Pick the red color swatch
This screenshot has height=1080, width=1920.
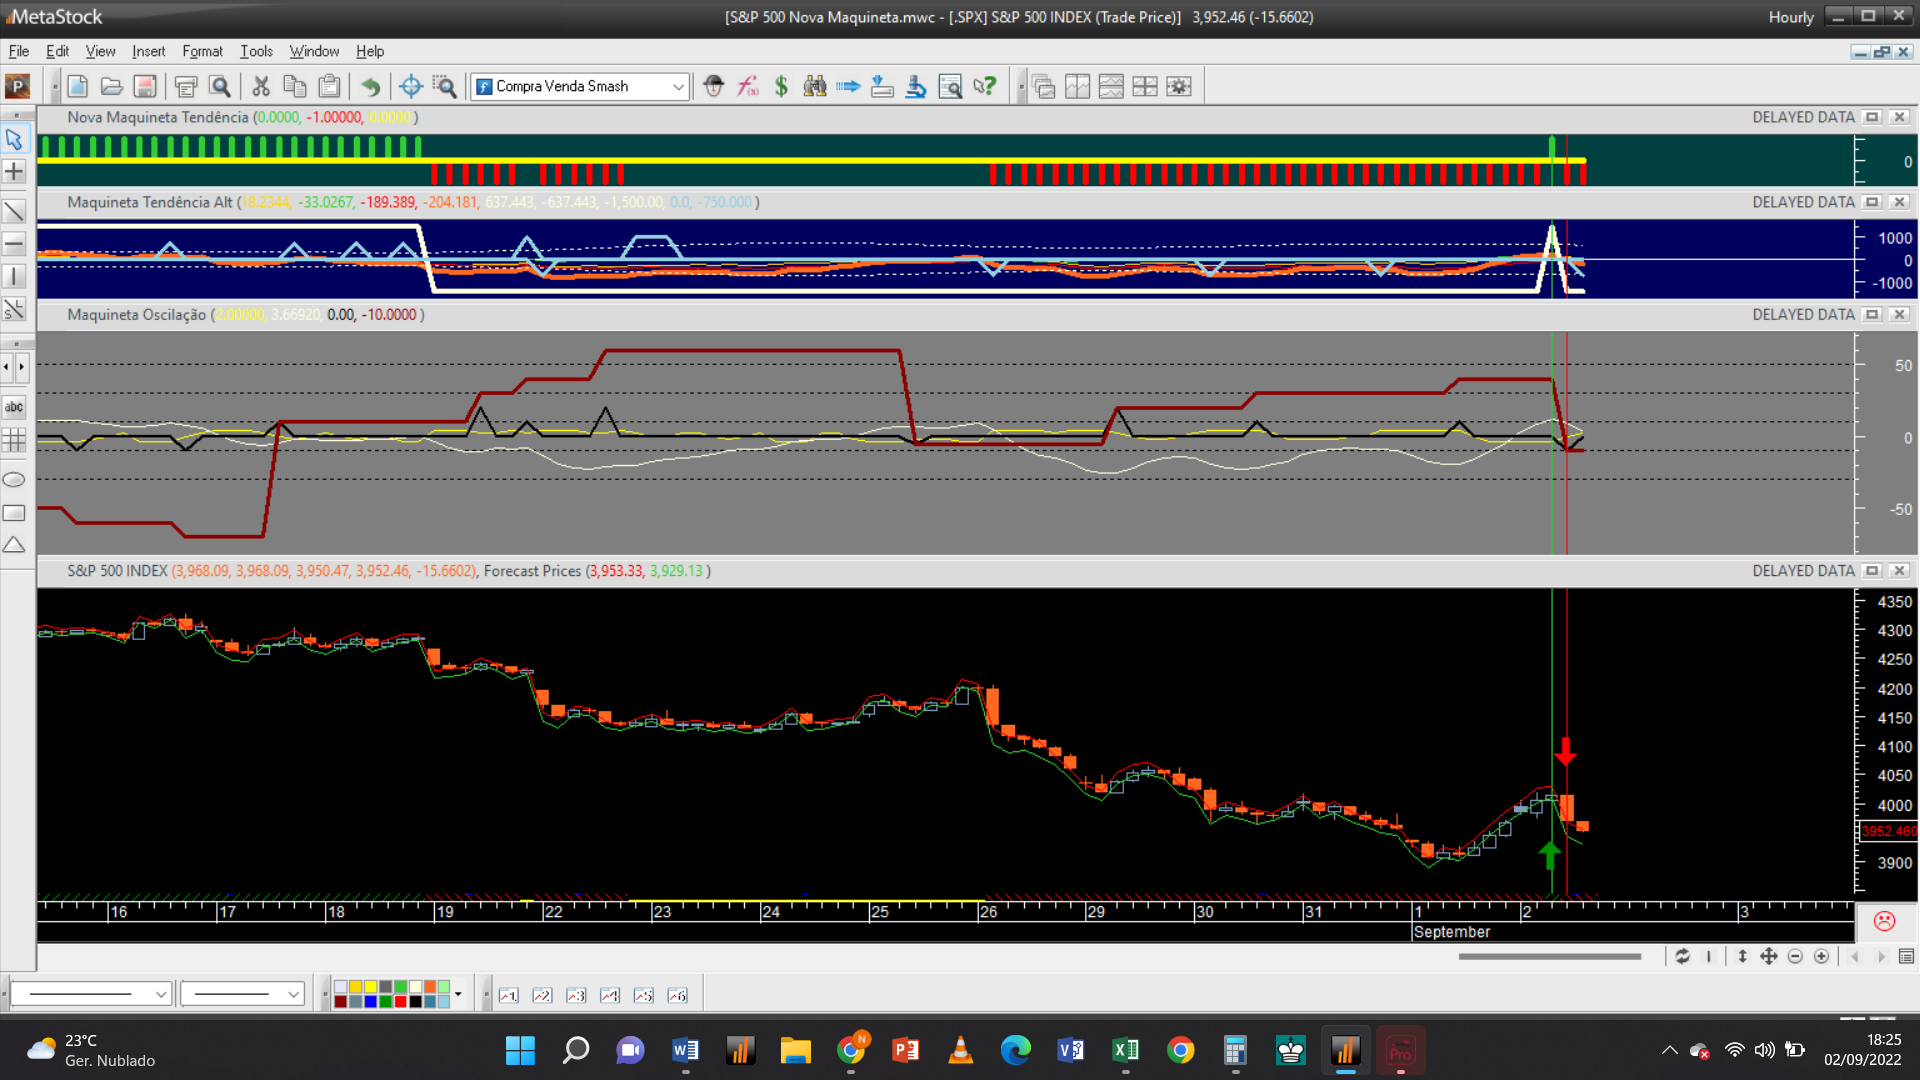400,1001
